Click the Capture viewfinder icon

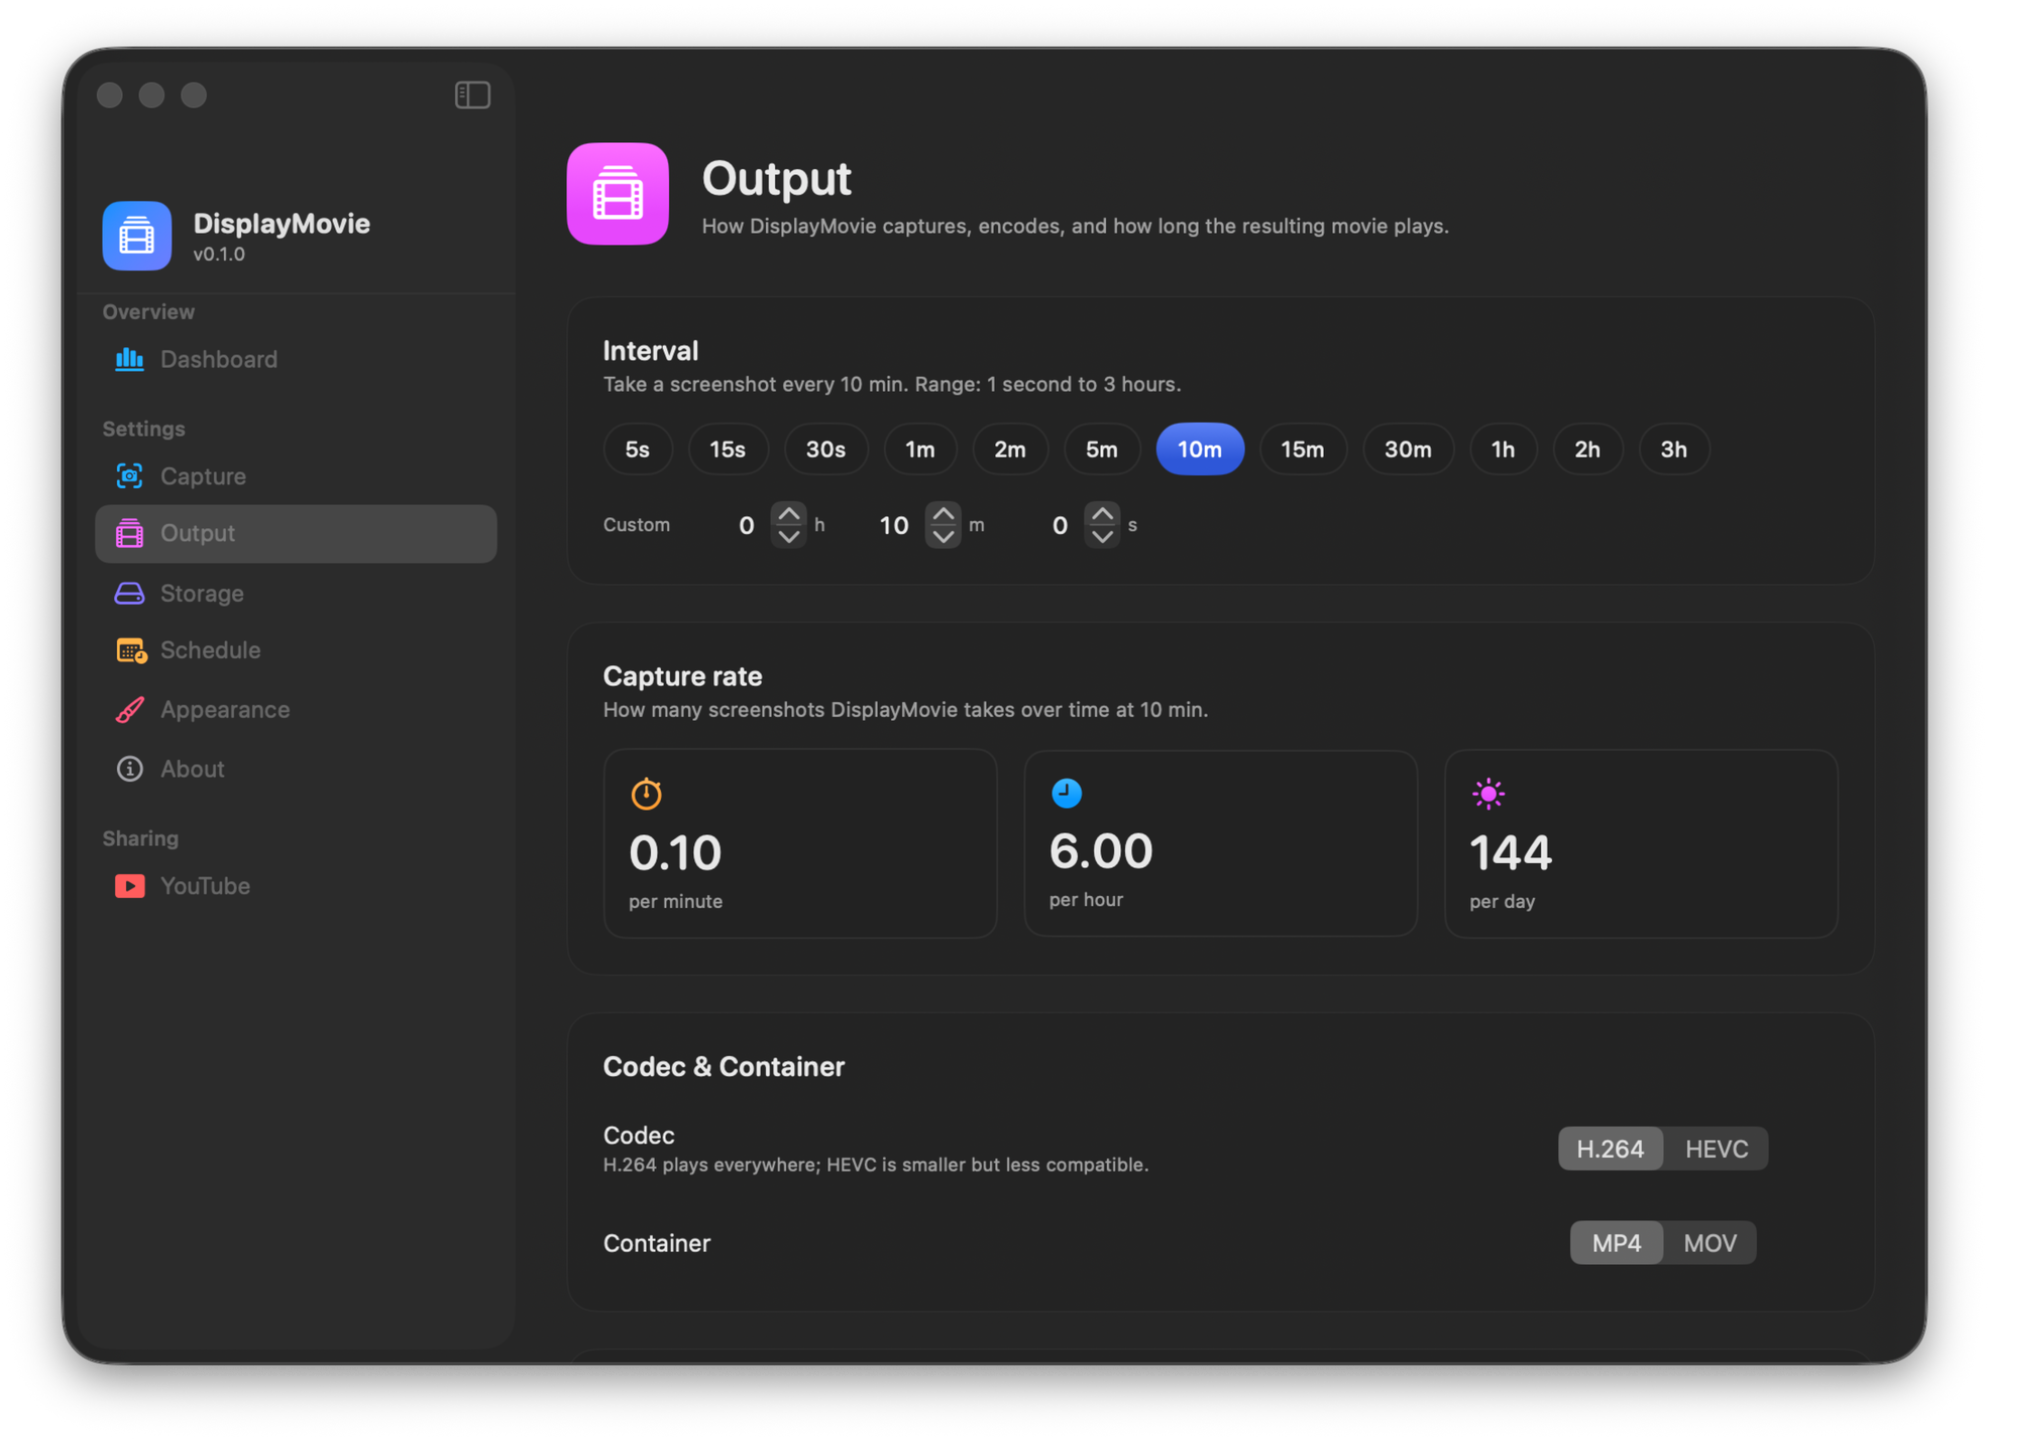129,476
